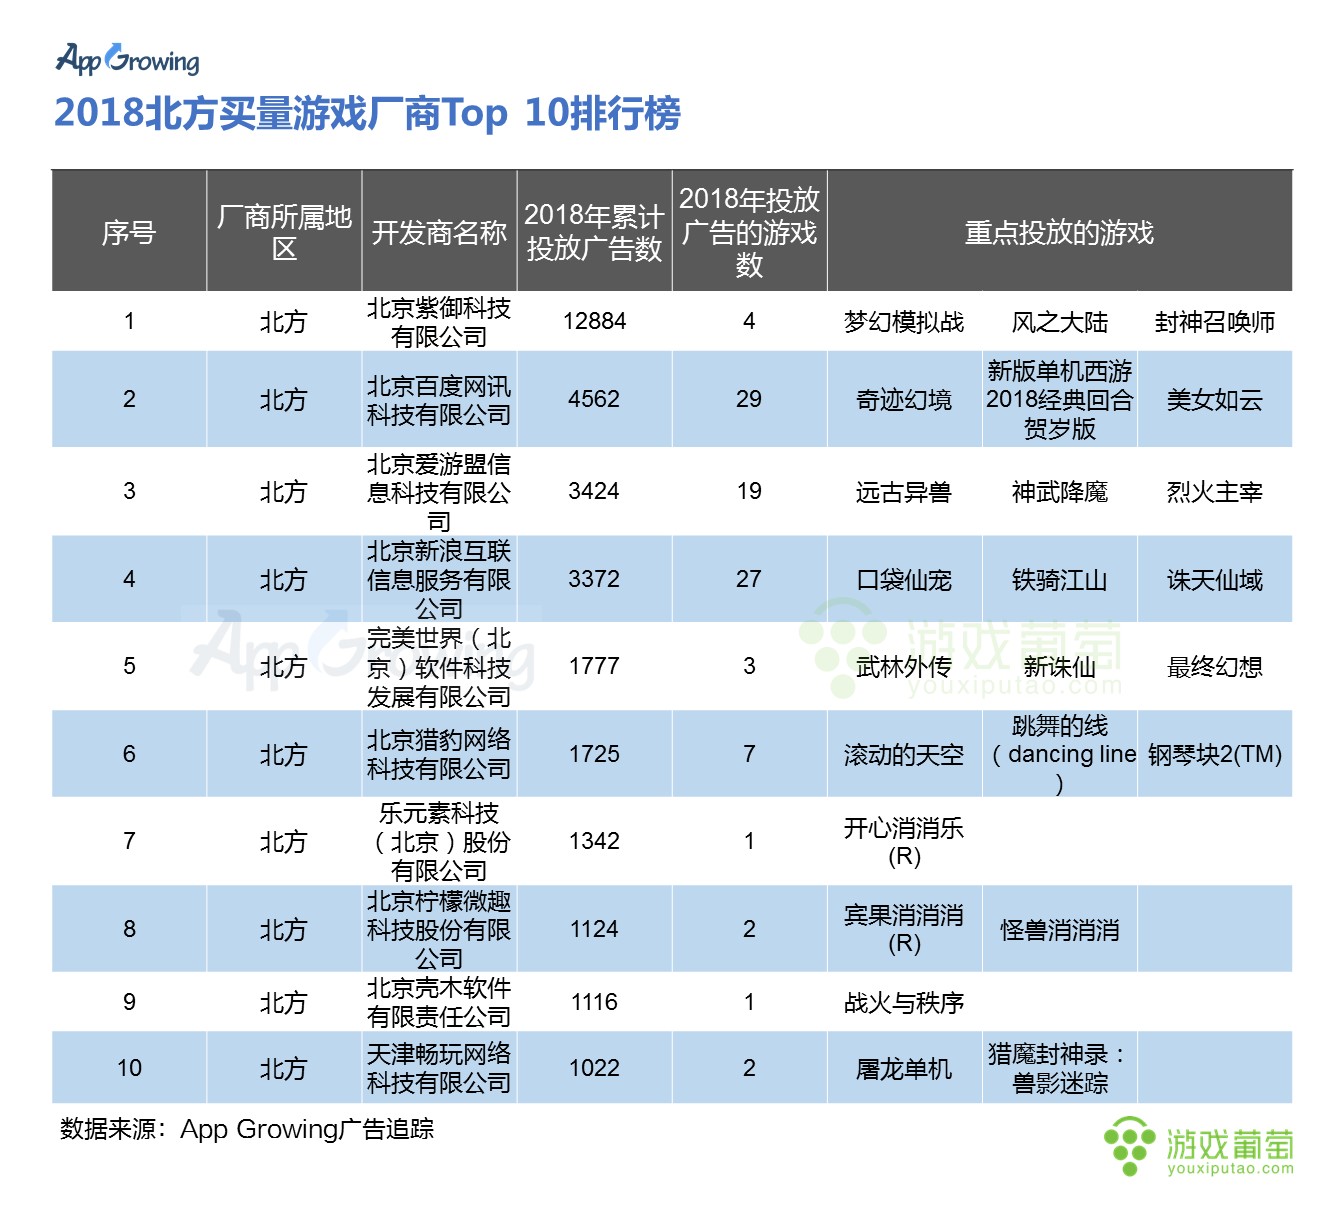
Task: Select the game count cell 7
Action: [x=749, y=754]
